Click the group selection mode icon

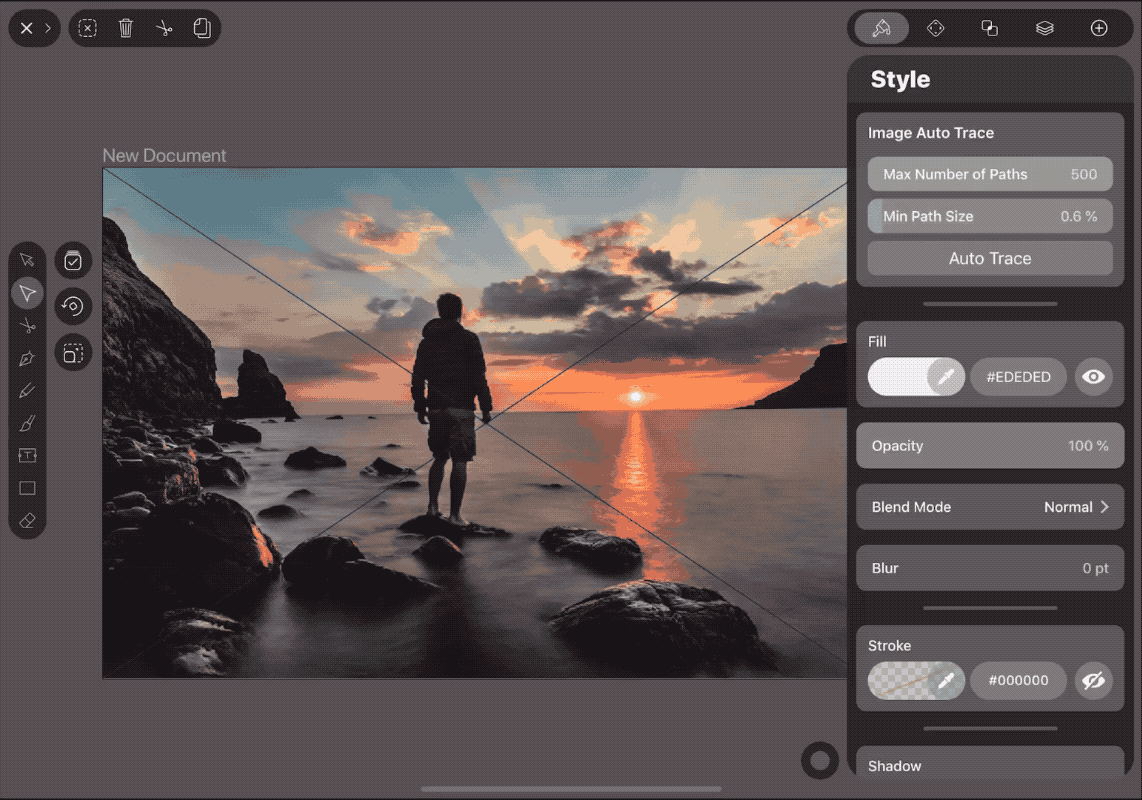point(73,353)
